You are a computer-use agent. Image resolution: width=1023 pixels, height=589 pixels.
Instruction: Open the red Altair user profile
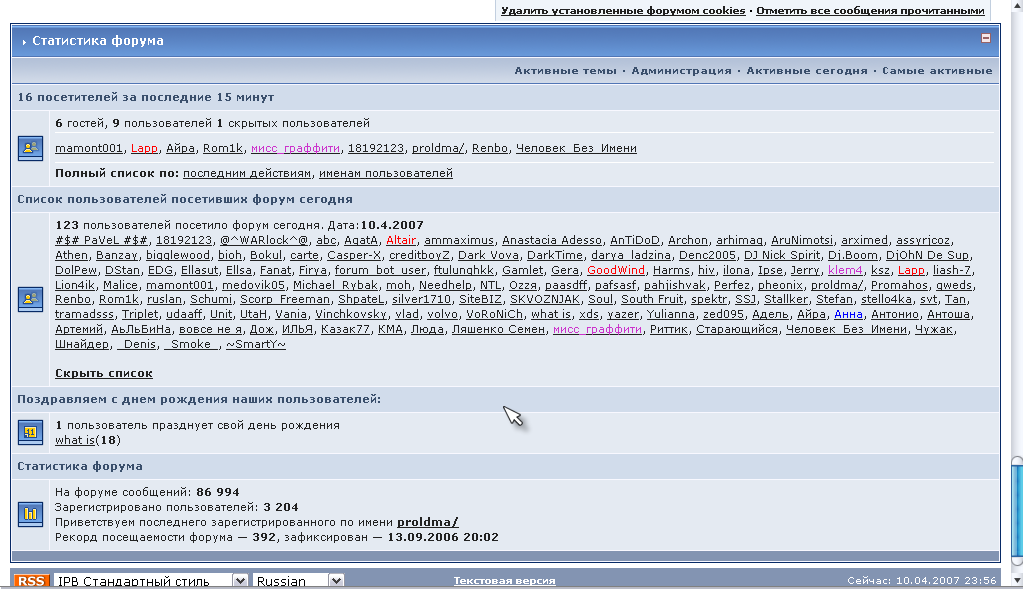400,240
